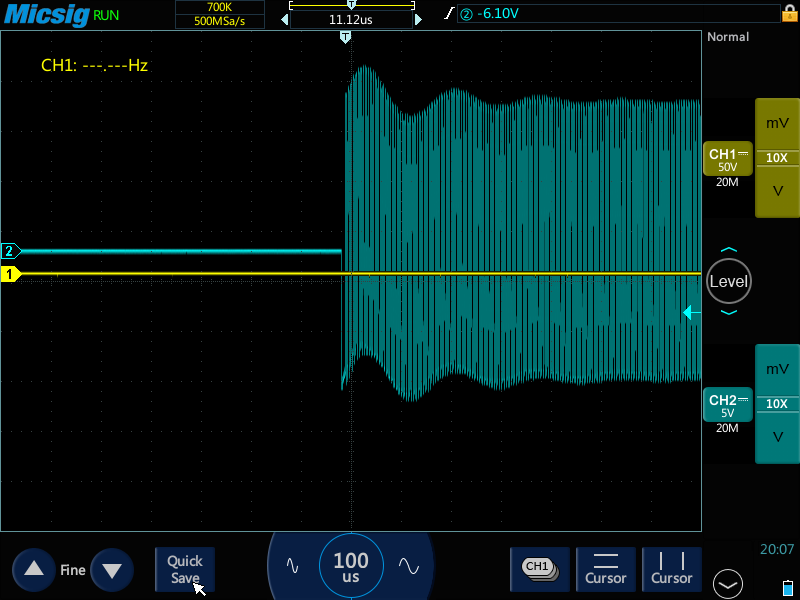This screenshot has height=600, width=800.
Task: Check the 20:07 clock display
Action: (x=777, y=549)
